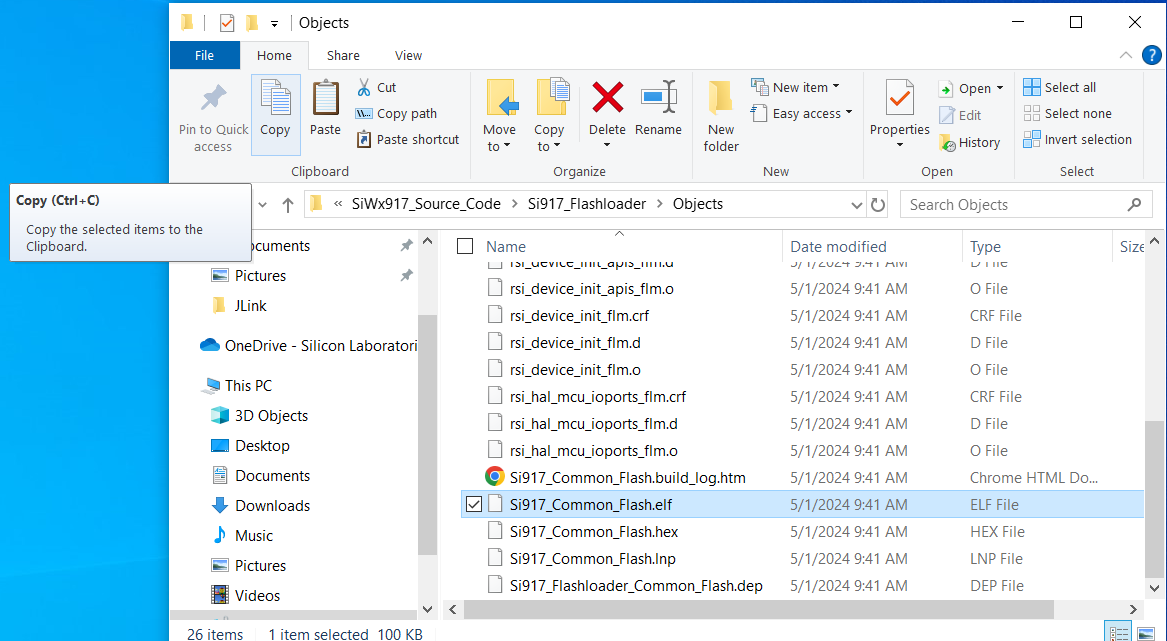
Task: Customize Quick Access Toolbar dropdown arrow
Action: pyautogui.click(x=274, y=24)
